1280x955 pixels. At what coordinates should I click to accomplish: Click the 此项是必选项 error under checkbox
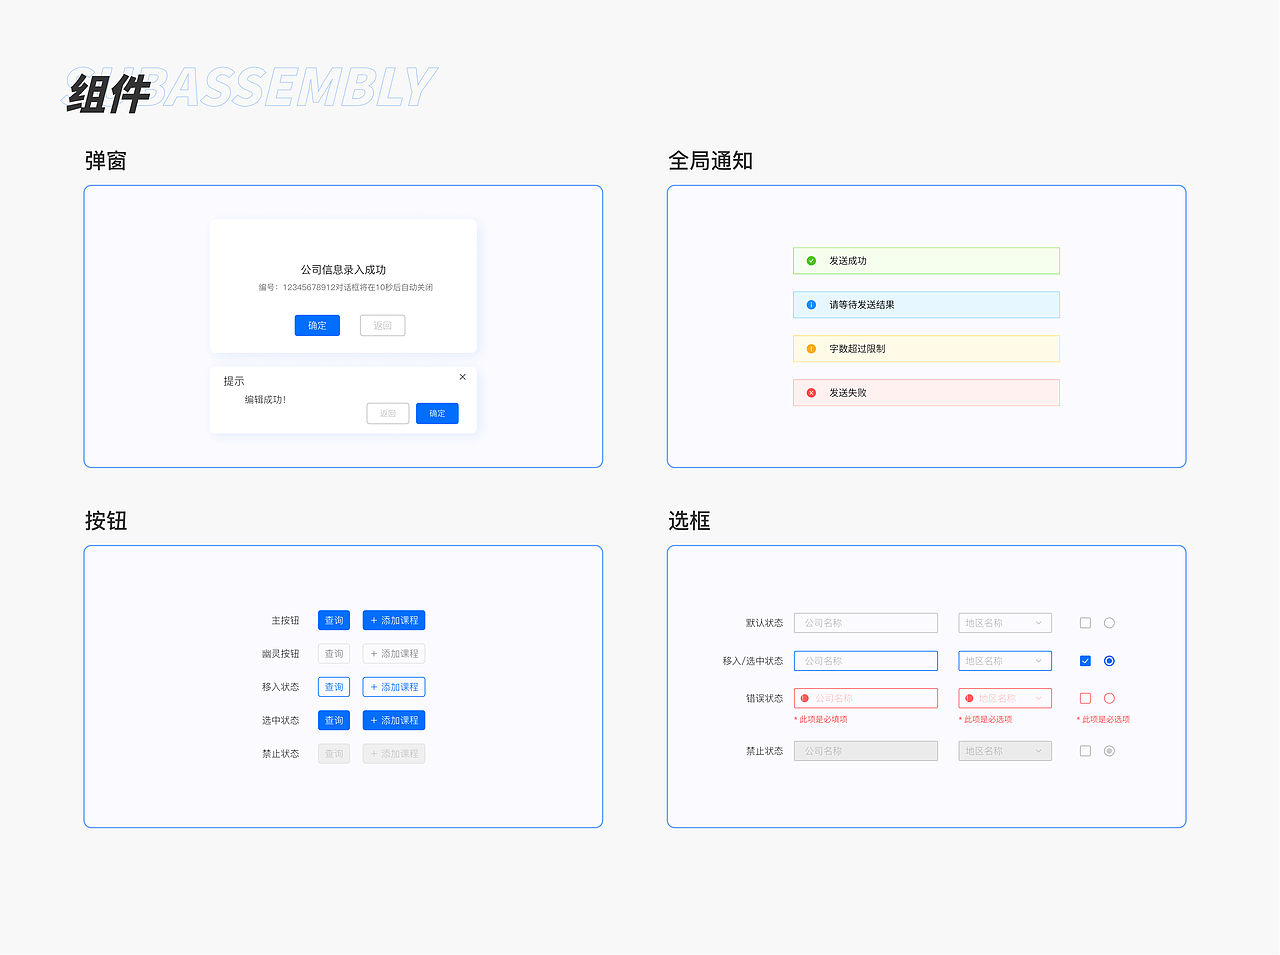pyautogui.click(x=1103, y=720)
